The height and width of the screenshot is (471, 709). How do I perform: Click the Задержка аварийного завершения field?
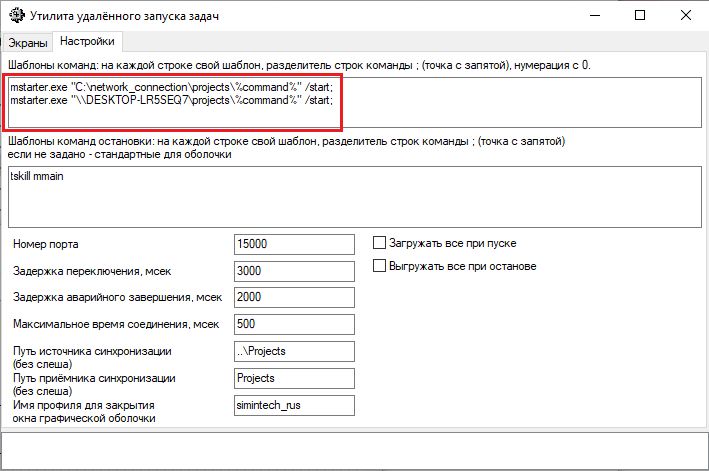pyautogui.click(x=293, y=297)
